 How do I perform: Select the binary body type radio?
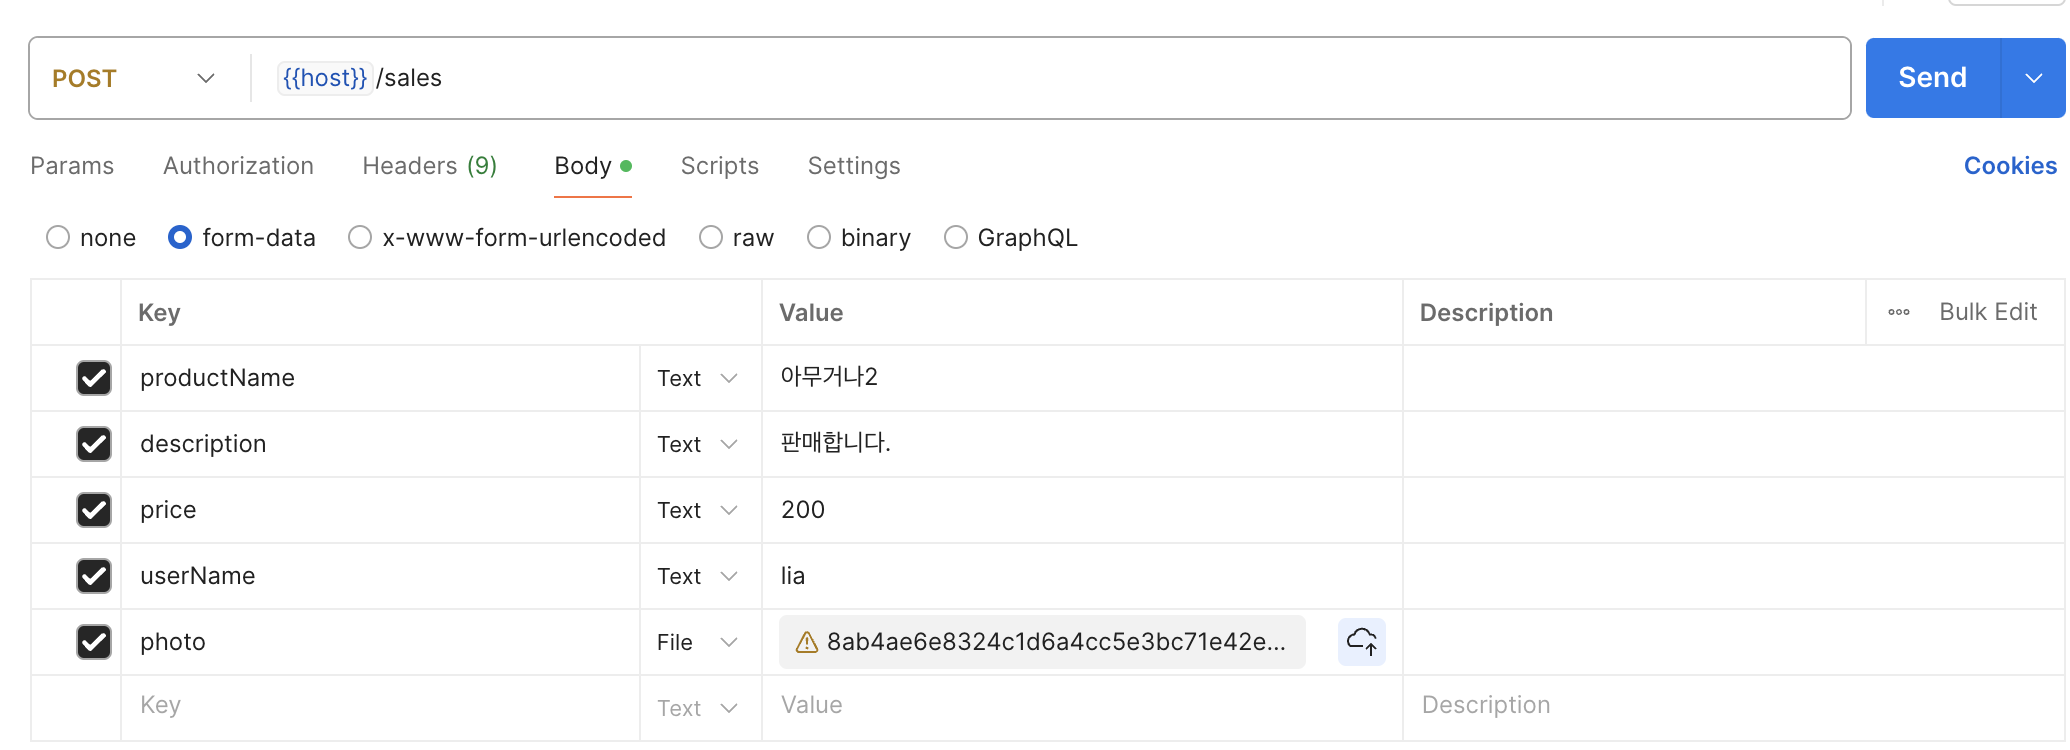point(819,237)
